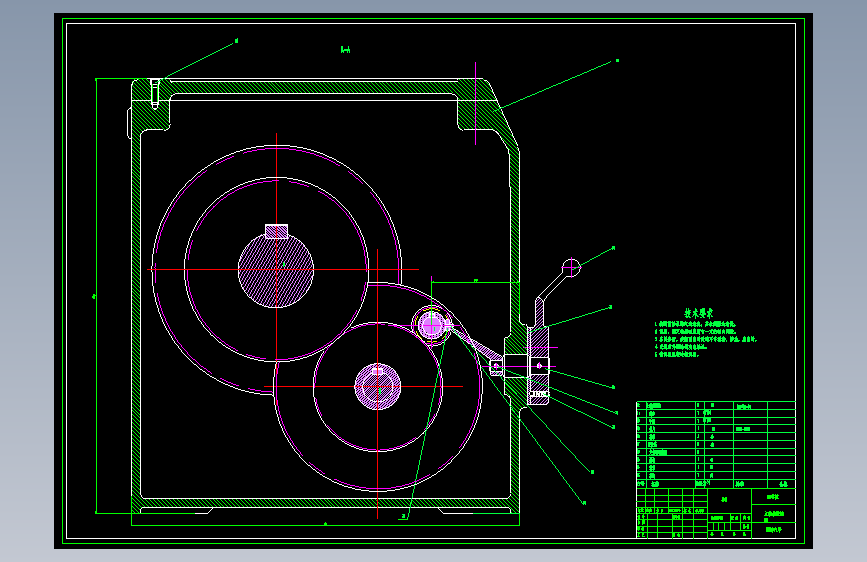This screenshot has height=562, width=867.
Task: Click the keyway block atop the large shaft
Action: [276, 231]
